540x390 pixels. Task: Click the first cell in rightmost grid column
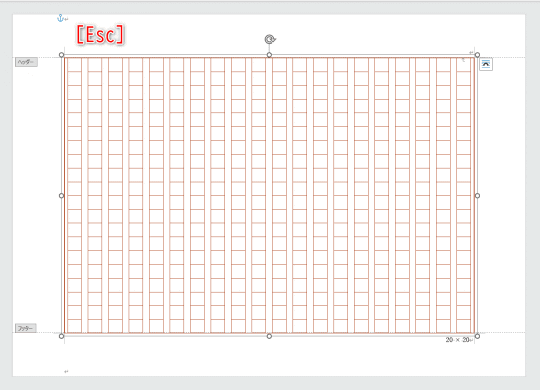point(464,65)
